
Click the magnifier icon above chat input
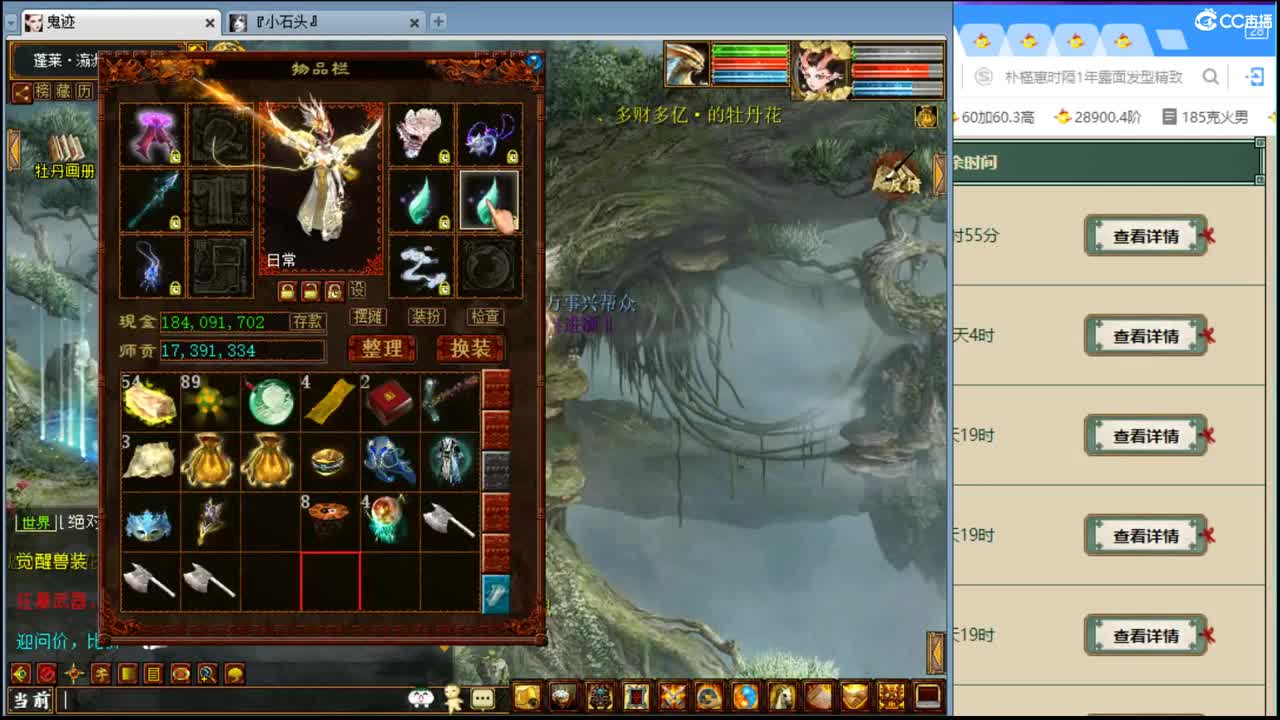pyautogui.click(x=207, y=673)
